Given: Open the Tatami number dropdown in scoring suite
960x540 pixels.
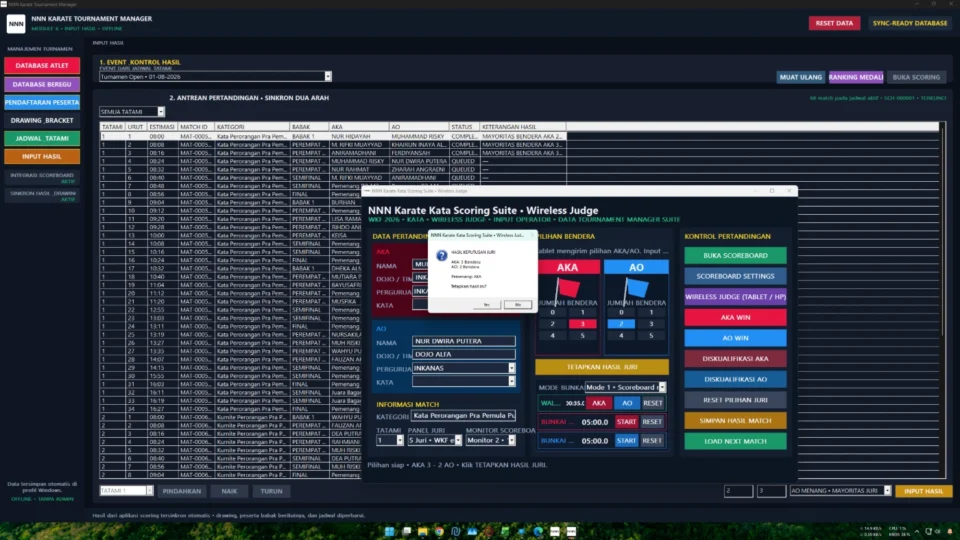Looking at the screenshot, I should 400,440.
